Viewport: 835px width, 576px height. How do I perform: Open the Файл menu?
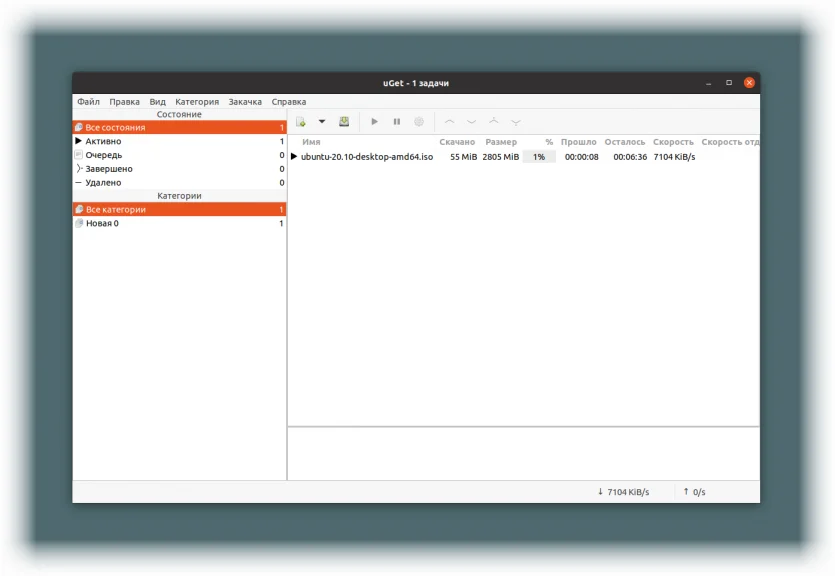(x=88, y=102)
